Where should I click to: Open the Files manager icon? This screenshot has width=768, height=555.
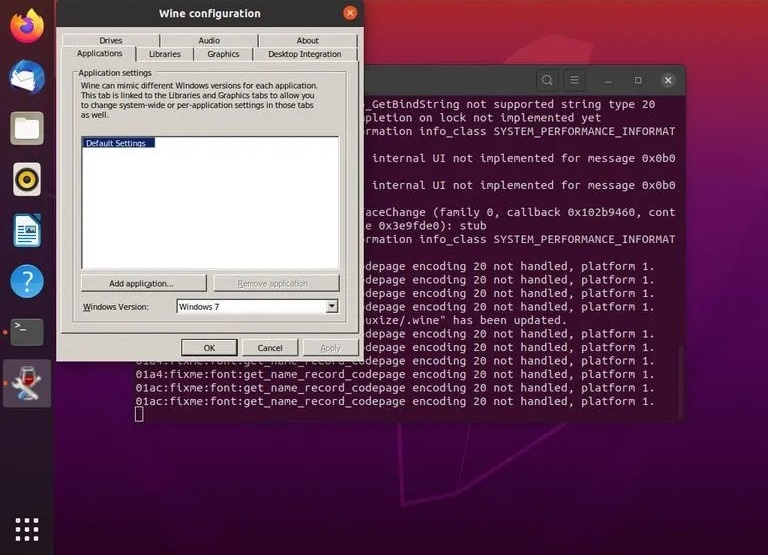pos(27,128)
